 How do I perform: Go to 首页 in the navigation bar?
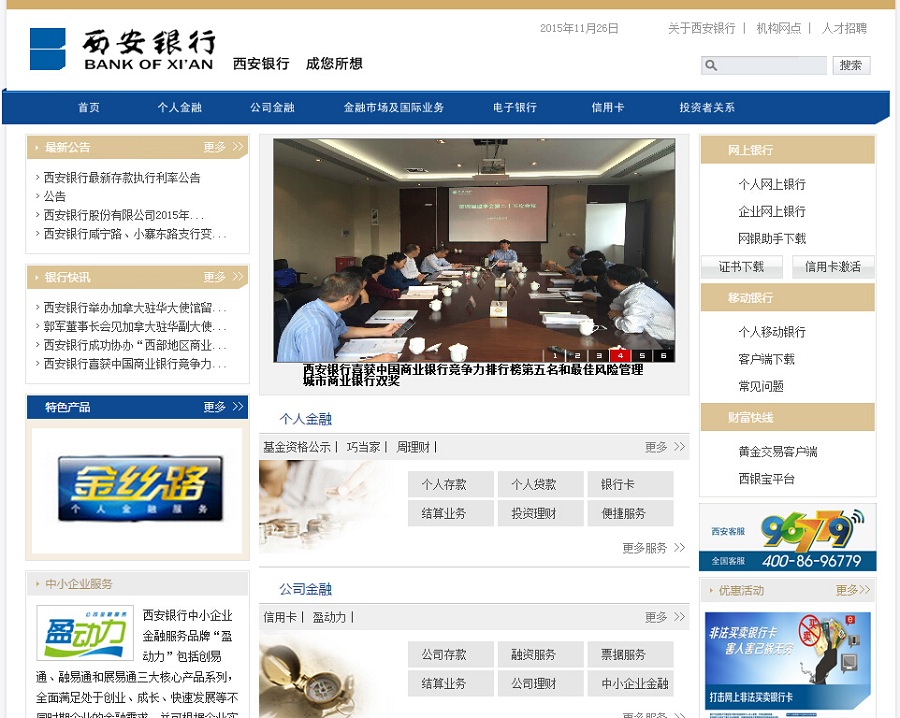click(x=88, y=107)
